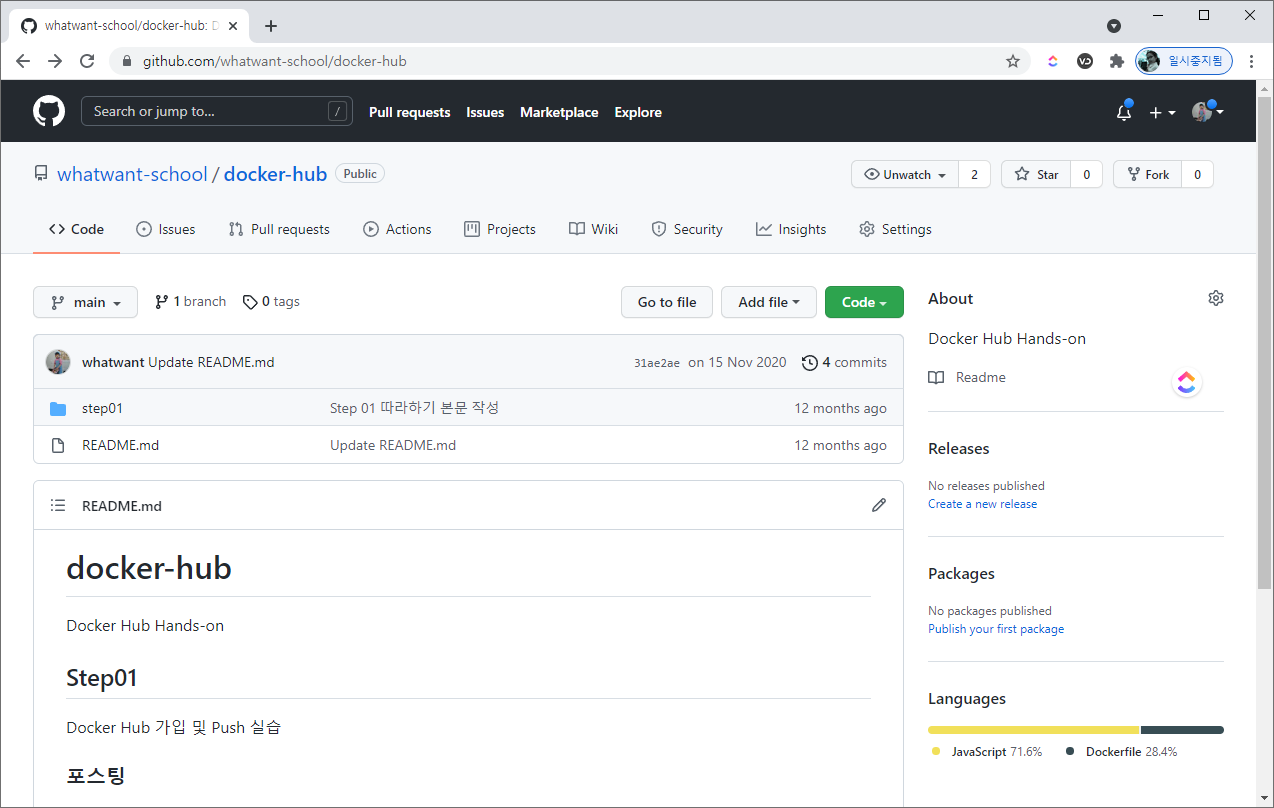This screenshot has height=808, width=1274.
Task: Open Marketplace in the top navigation
Action: tap(559, 112)
